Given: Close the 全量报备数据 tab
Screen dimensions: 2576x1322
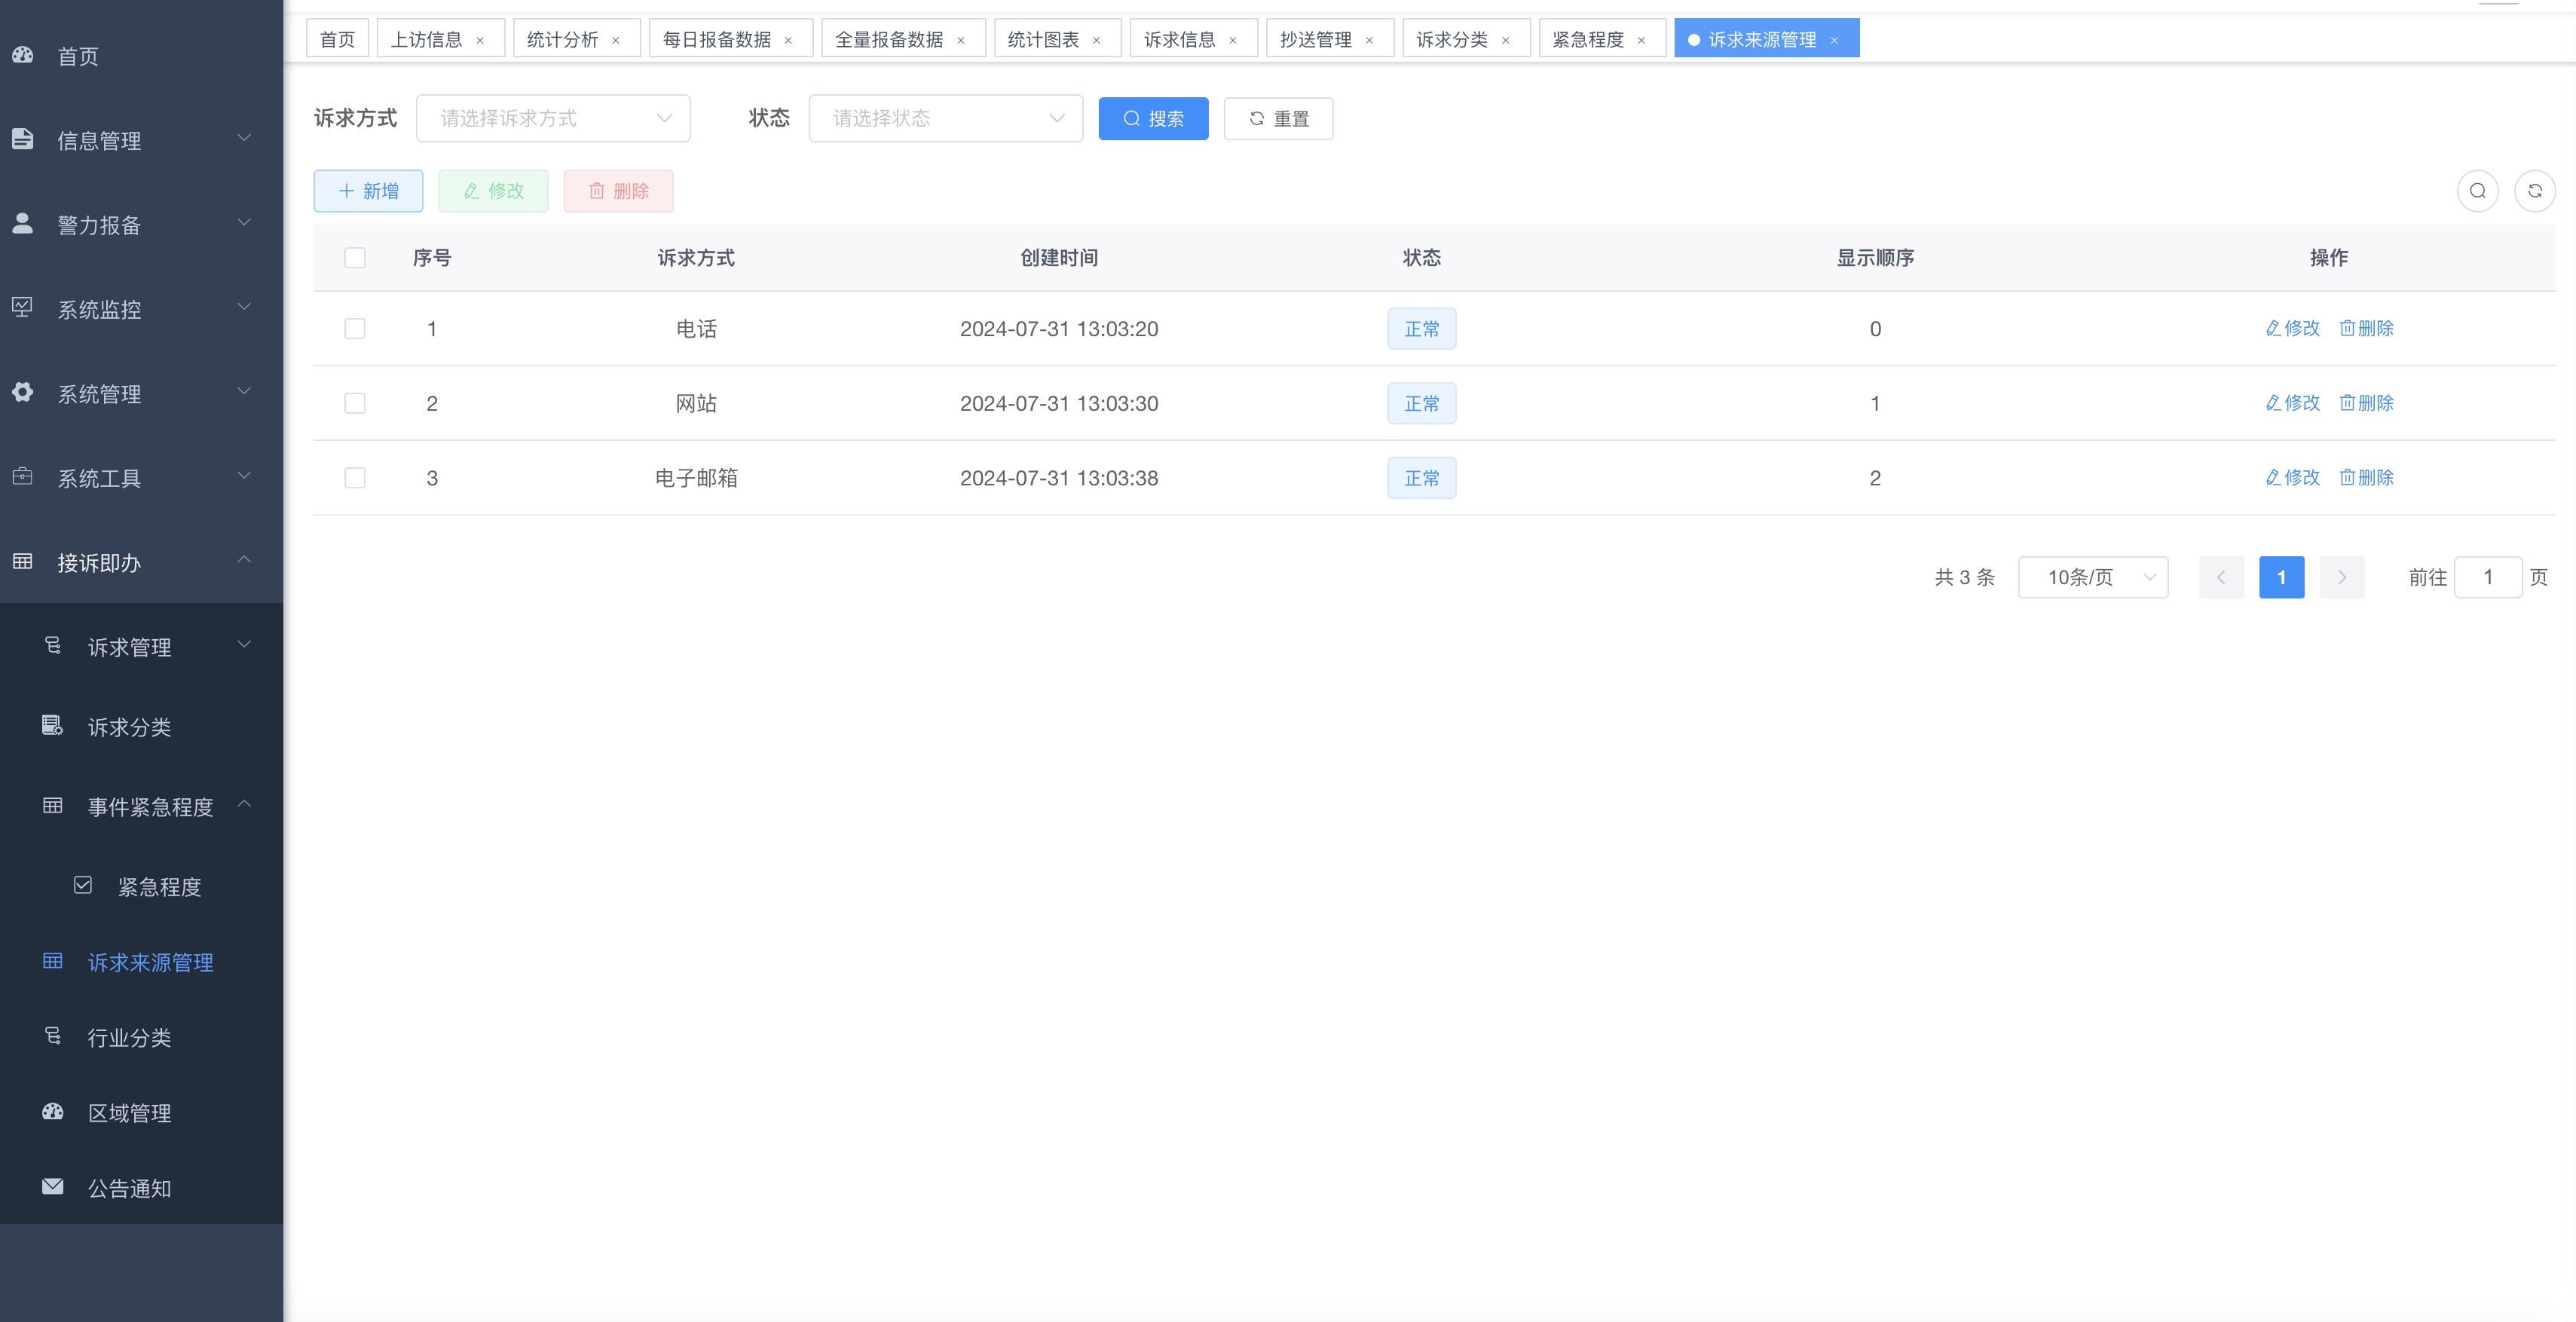Looking at the screenshot, I should click(961, 40).
